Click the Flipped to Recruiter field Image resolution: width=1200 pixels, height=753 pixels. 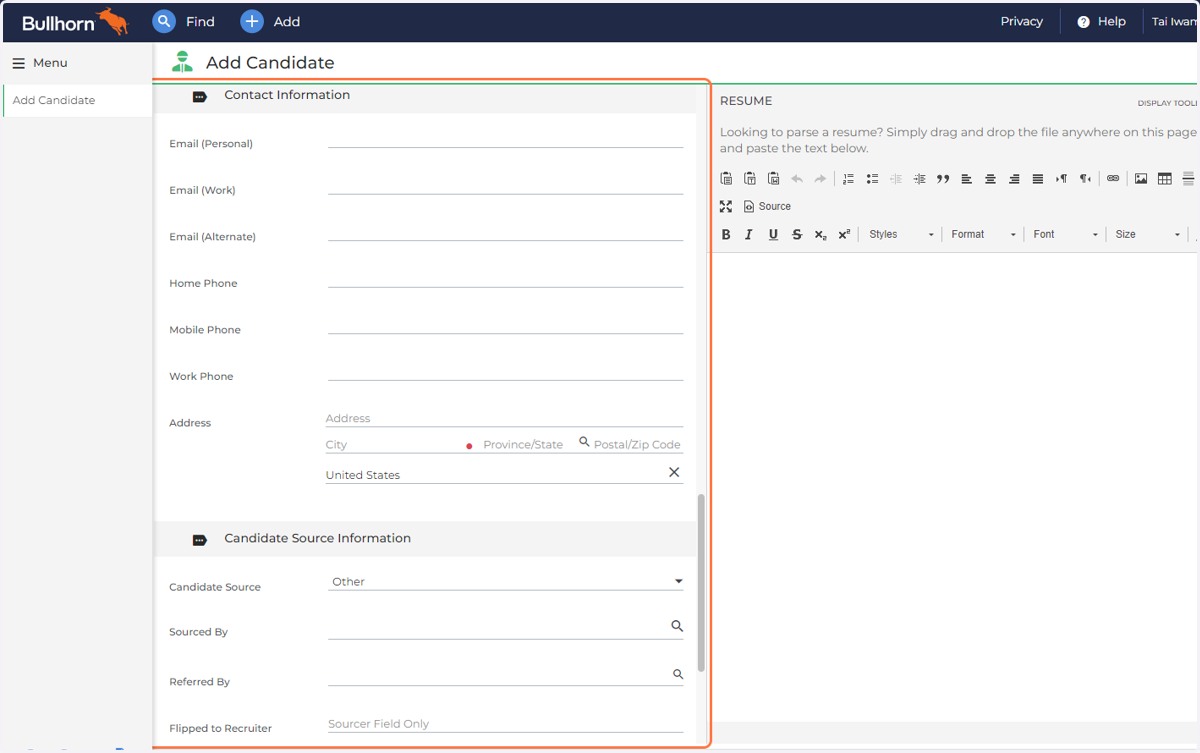coord(506,723)
